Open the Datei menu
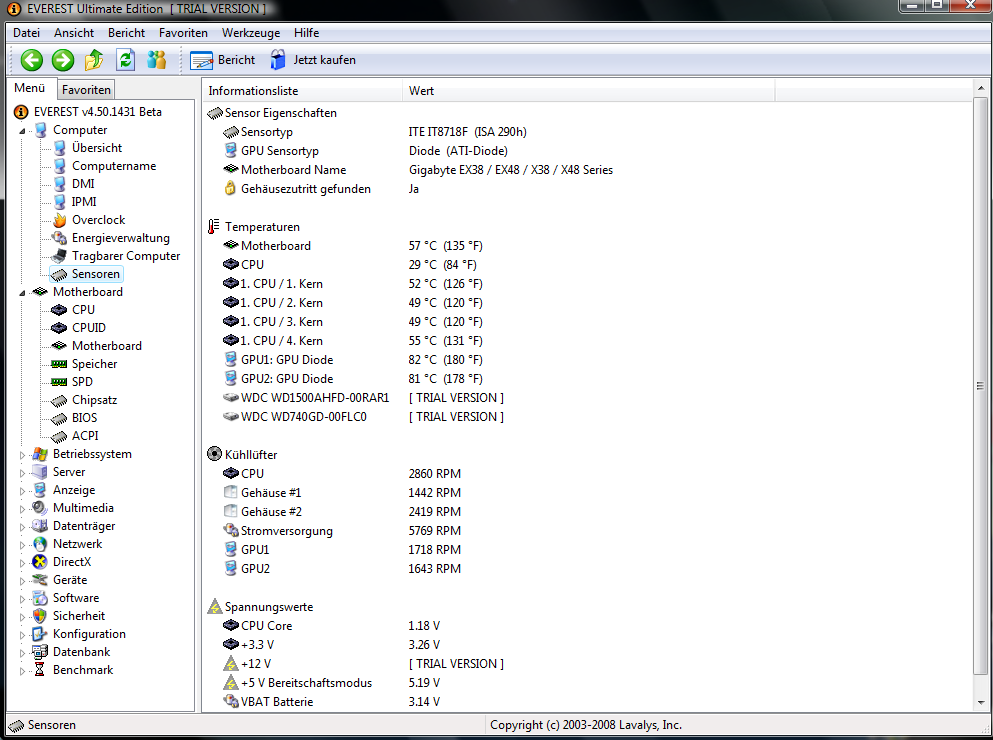Viewport: 993px width, 740px height. (27, 33)
